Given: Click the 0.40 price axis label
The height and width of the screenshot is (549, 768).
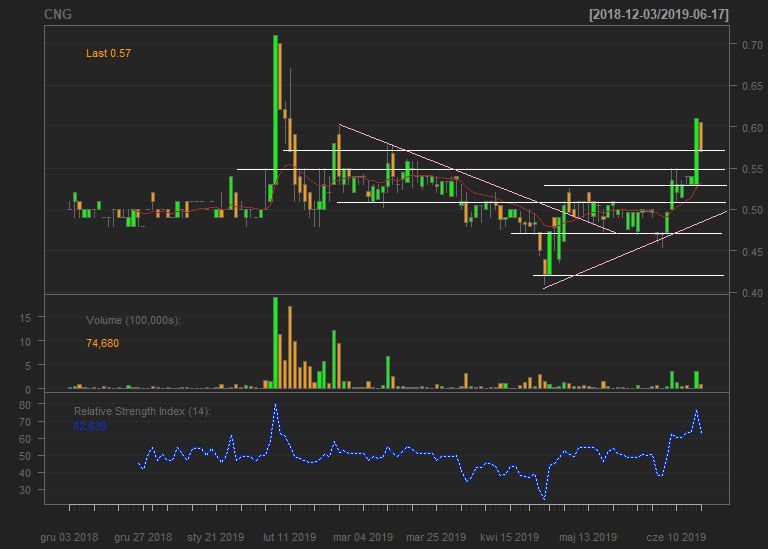Looking at the screenshot, I should tap(752, 293).
